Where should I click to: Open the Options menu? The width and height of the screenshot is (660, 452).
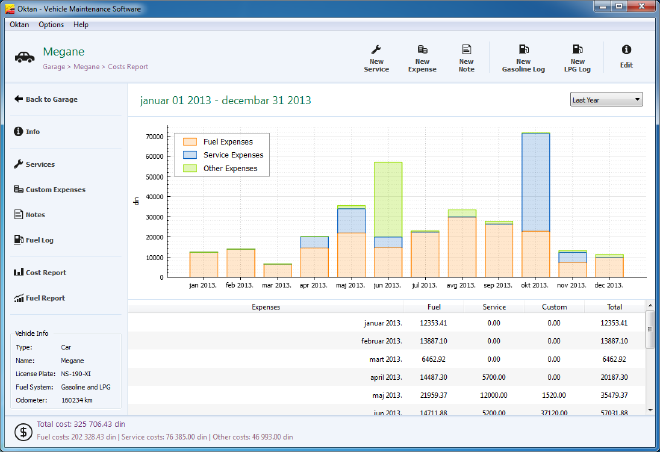tap(51, 24)
